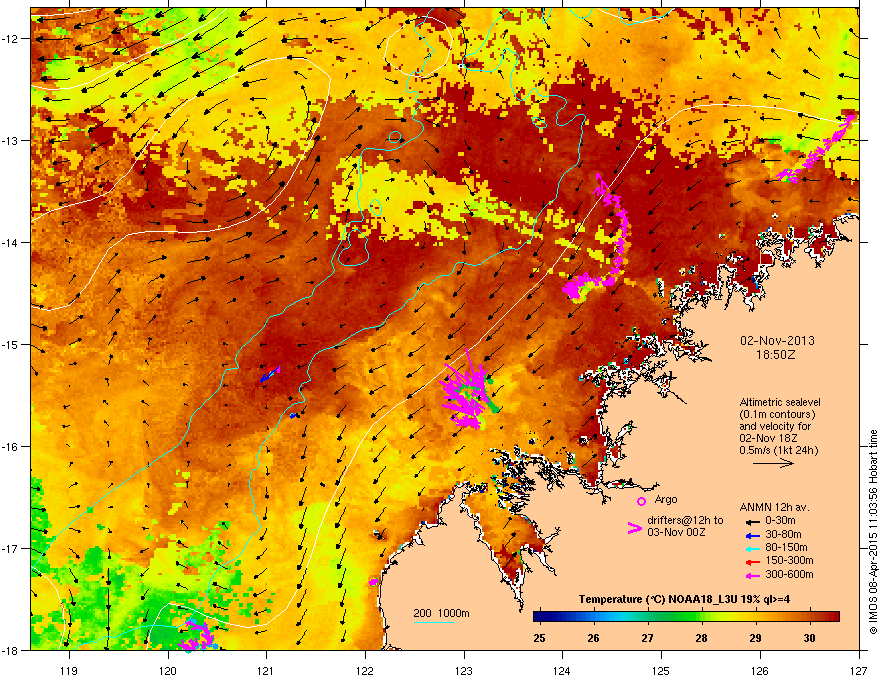The height and width of the screenshot is (680, 880).
Task: Click the colorbar tick label '26'
Action: click(x=593, y=638)
